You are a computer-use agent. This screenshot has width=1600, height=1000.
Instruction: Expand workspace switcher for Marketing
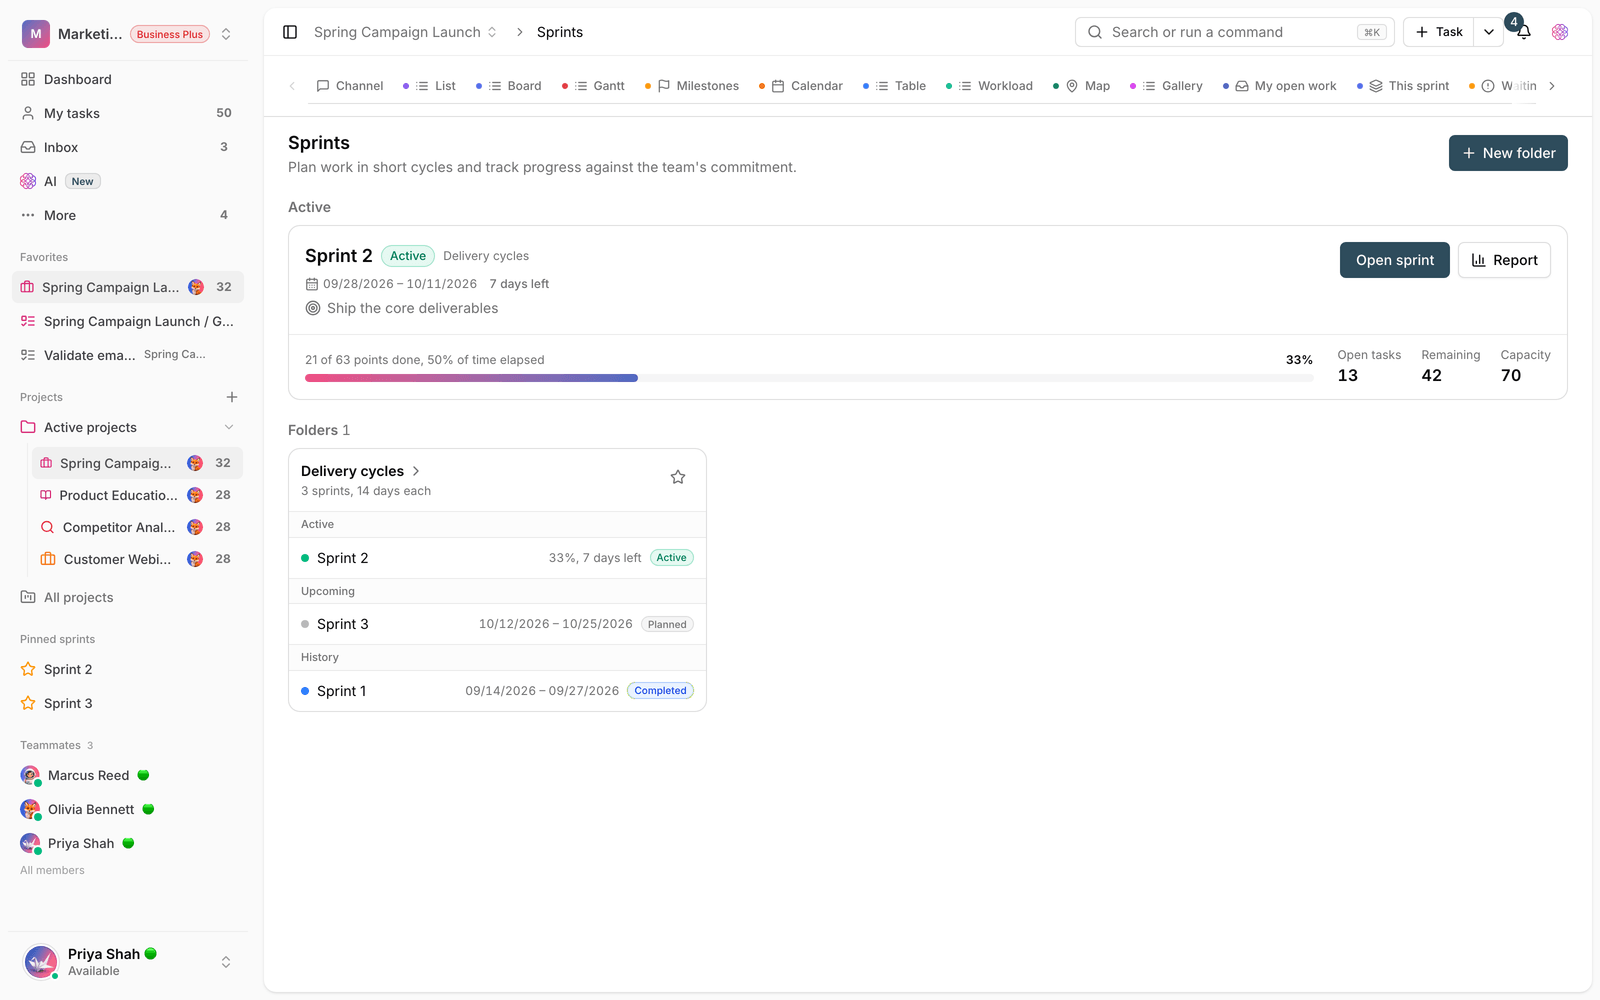click(x=226, y=34)
